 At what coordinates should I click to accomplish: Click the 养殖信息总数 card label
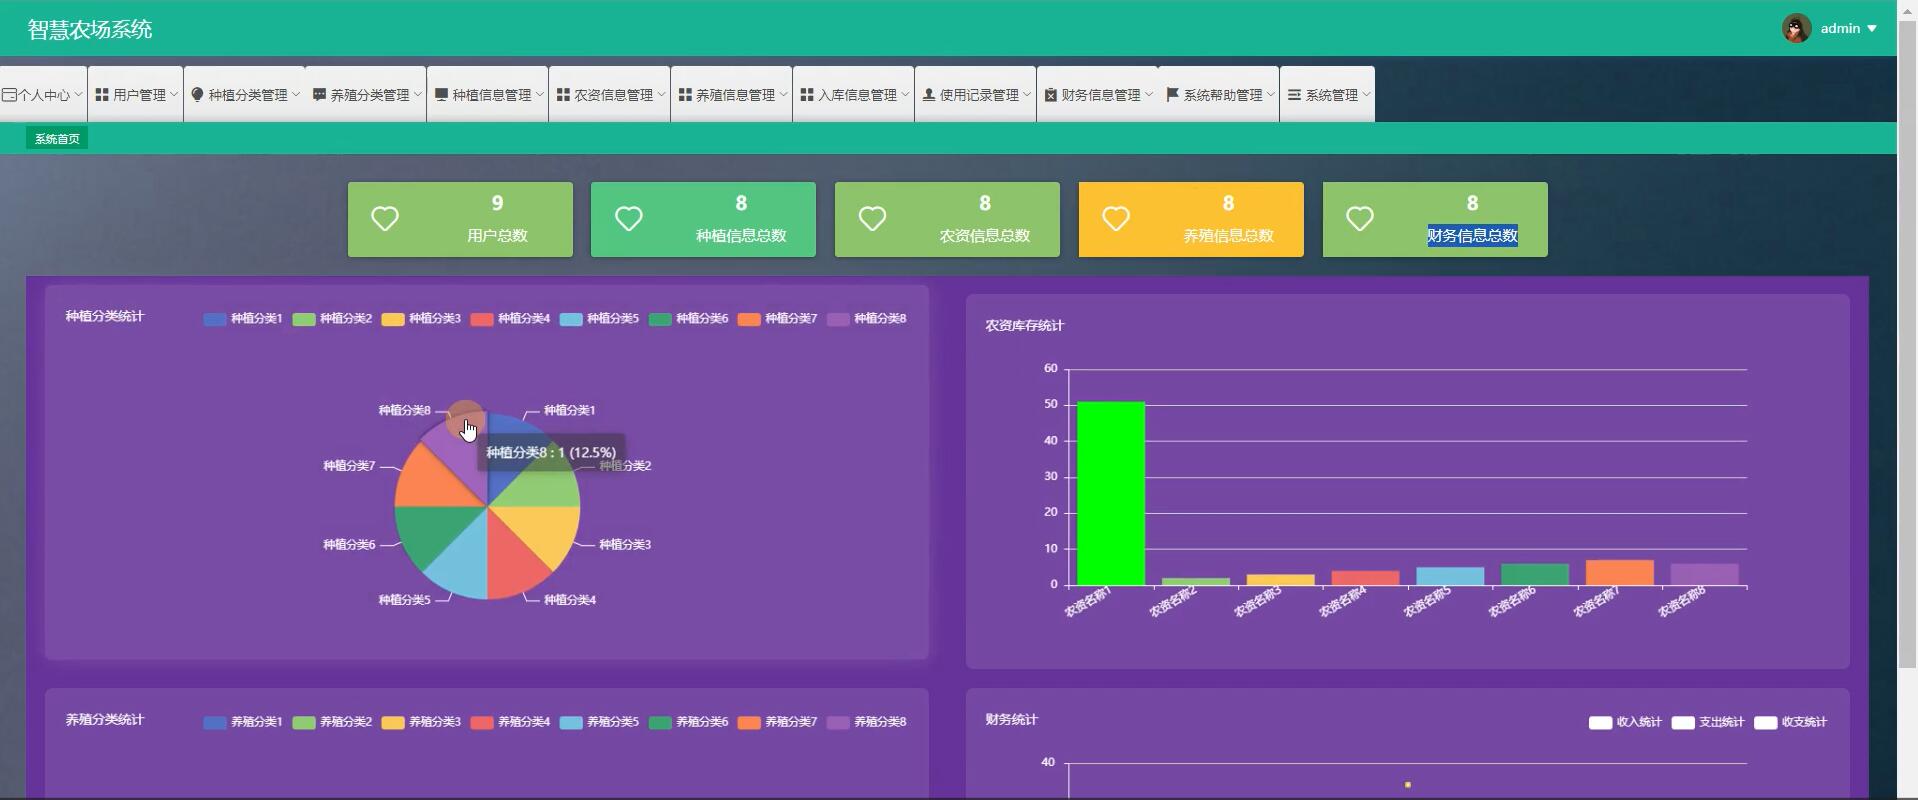click(x=1229, y=236)
